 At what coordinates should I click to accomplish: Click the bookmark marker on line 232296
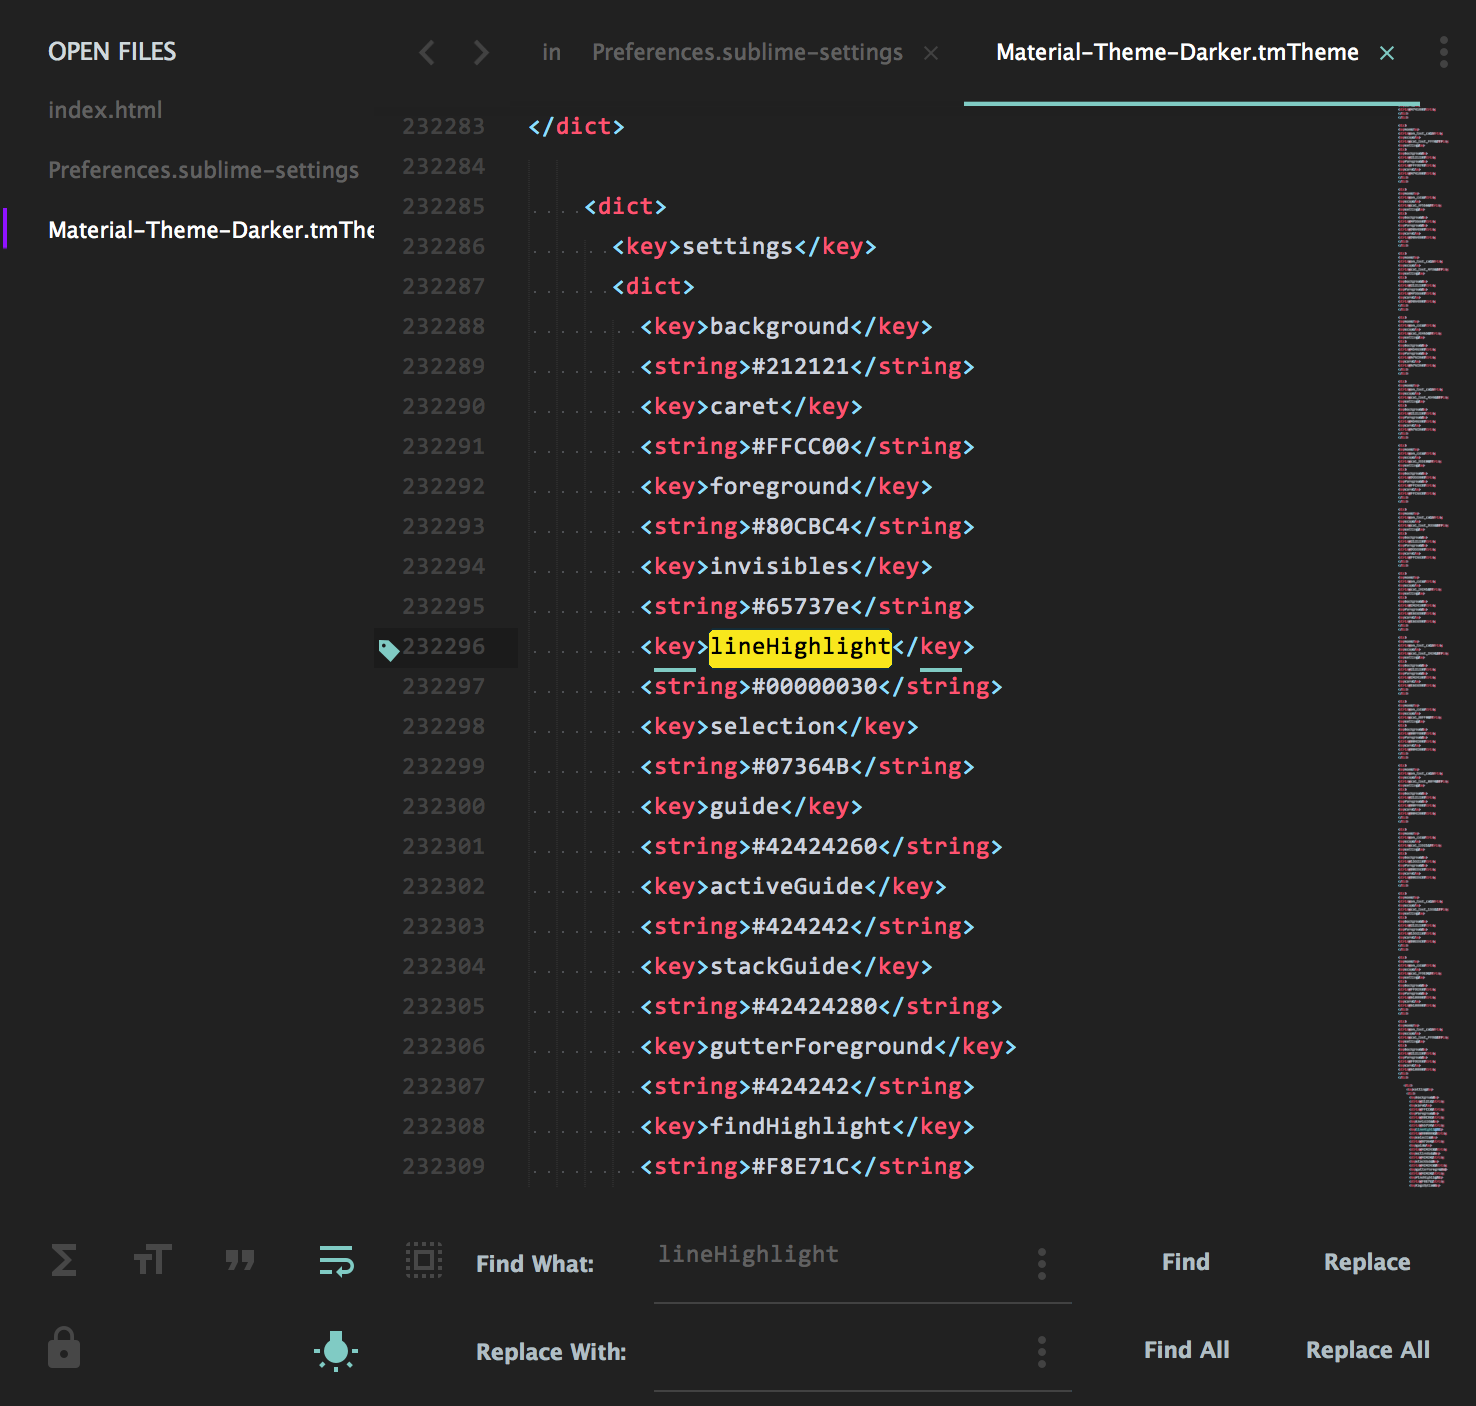(x=390, y=648)
